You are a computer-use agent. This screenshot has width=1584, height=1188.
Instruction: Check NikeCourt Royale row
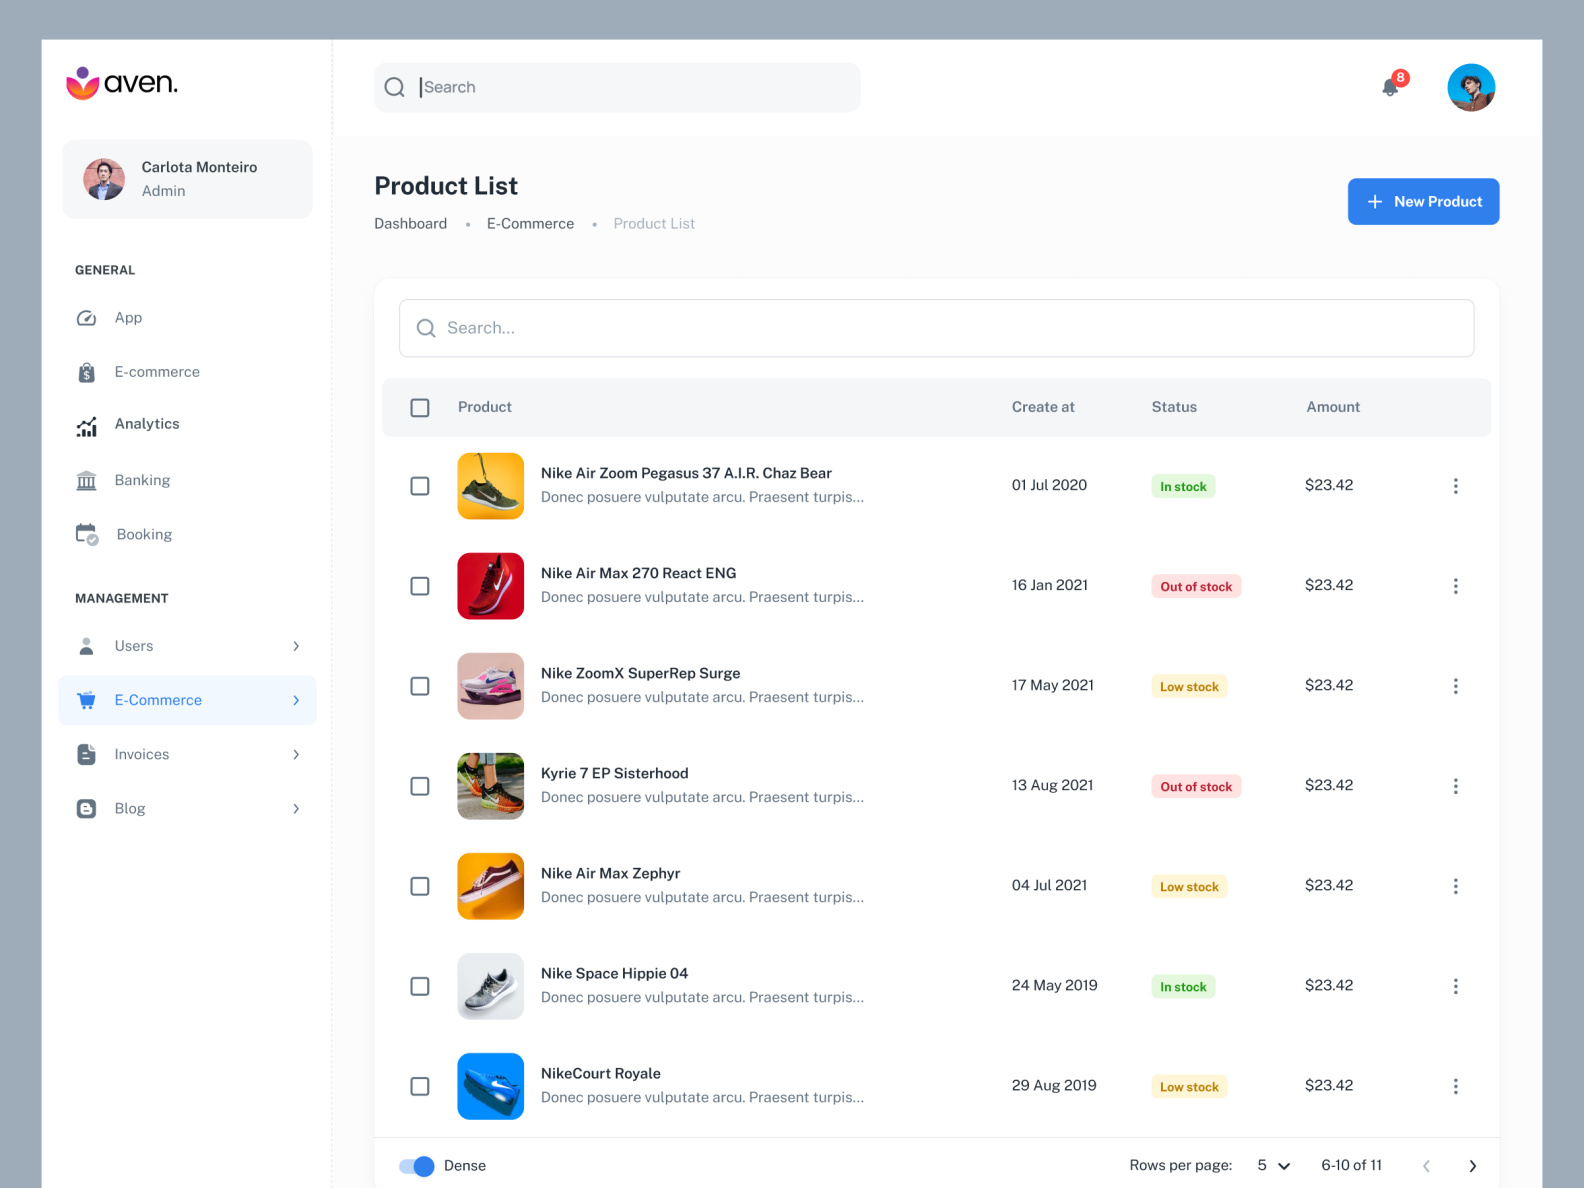420,1086
